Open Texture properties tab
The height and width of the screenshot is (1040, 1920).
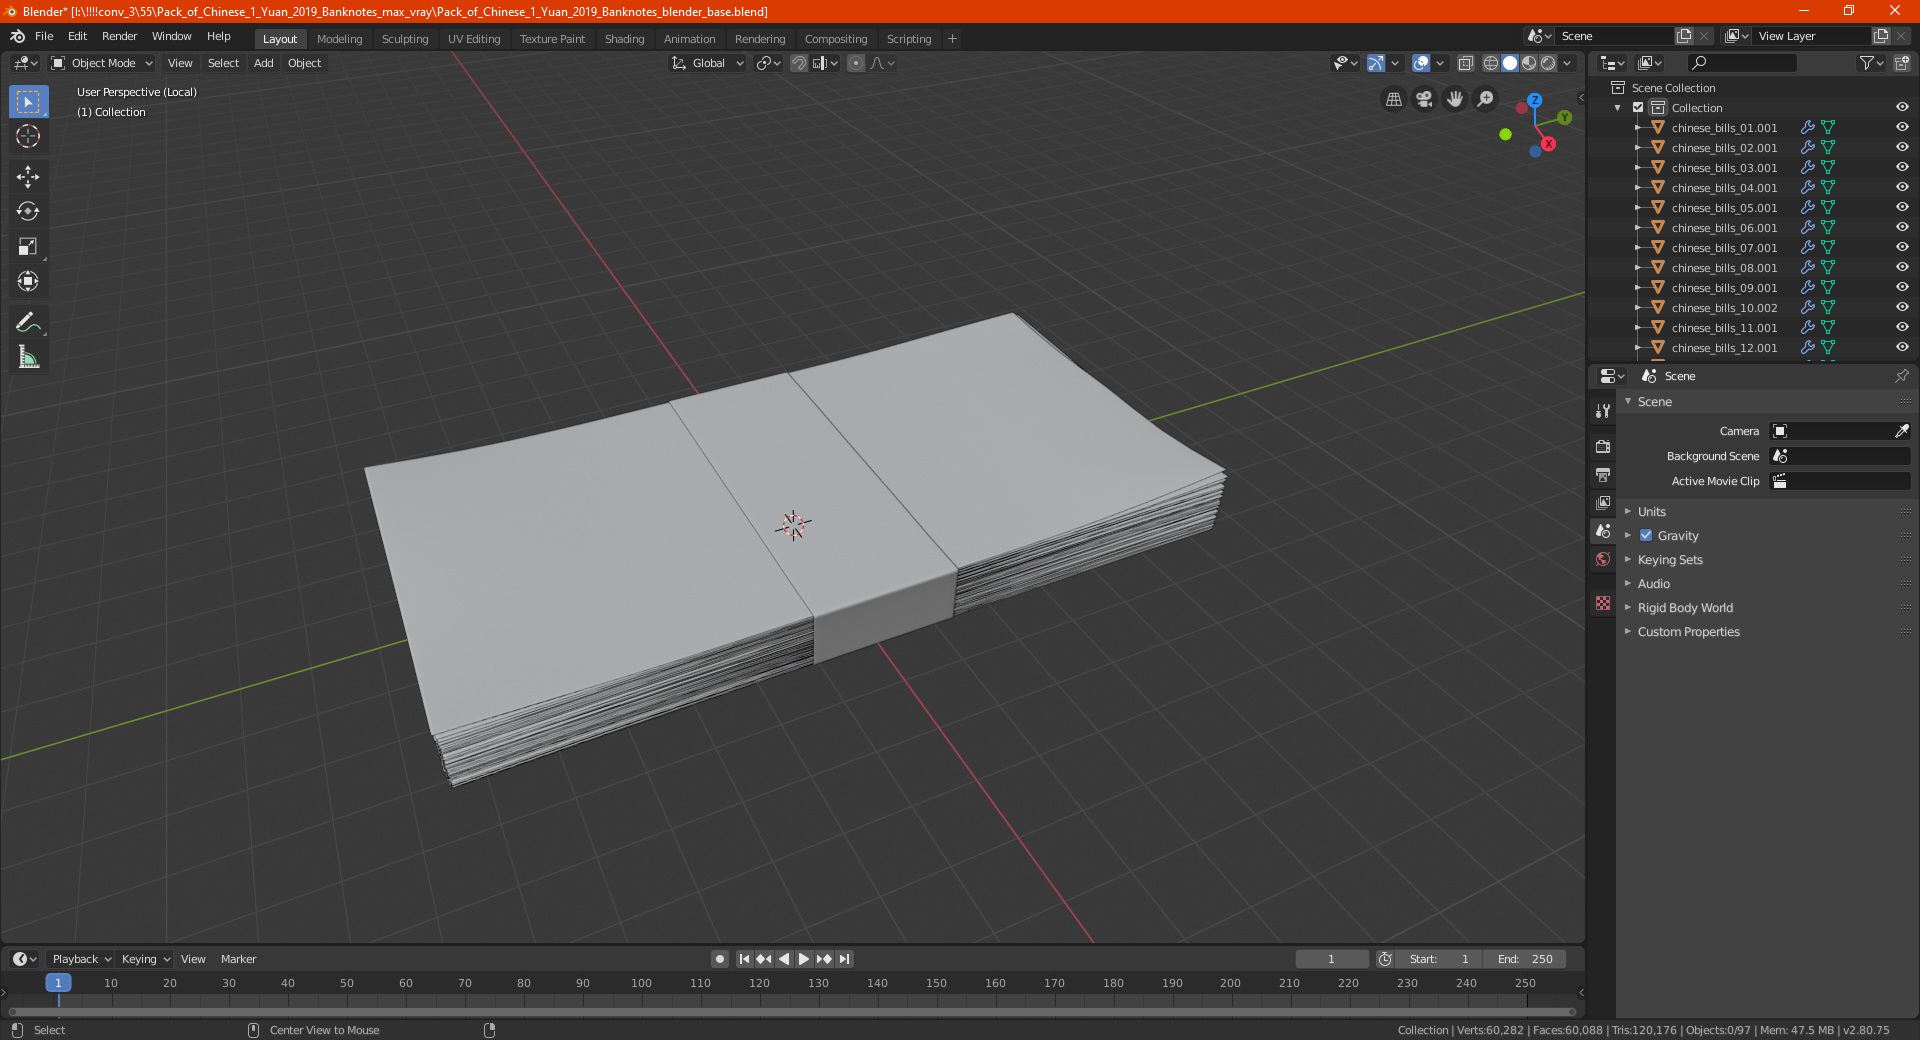coord(1603,603)
